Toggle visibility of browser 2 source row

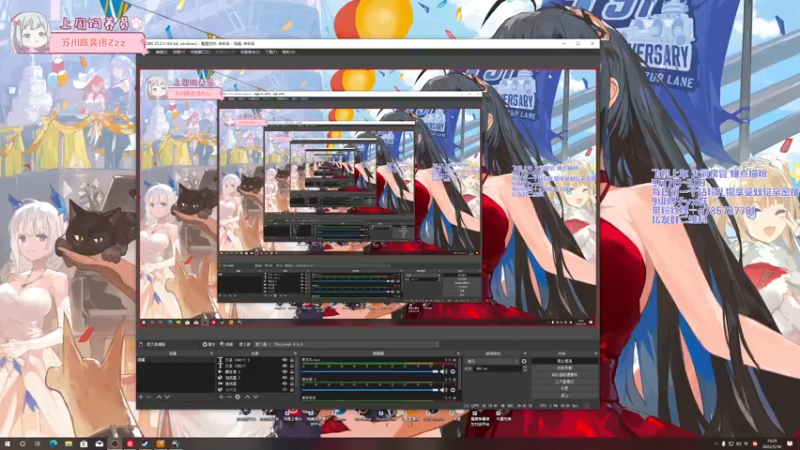[285, 378]
